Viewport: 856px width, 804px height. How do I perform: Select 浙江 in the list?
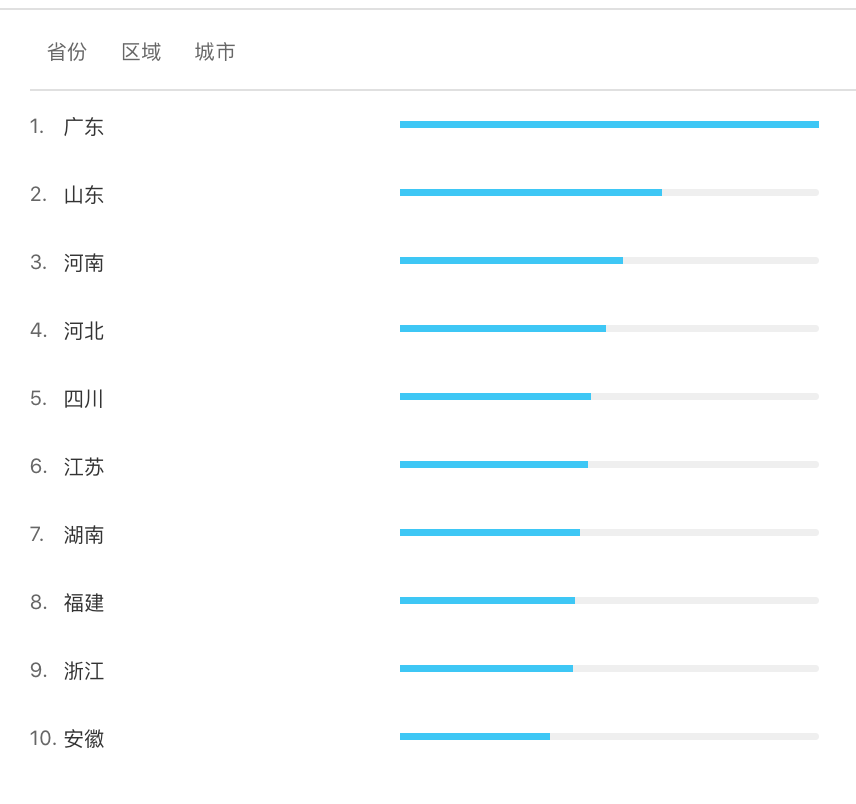click(84, 671)
